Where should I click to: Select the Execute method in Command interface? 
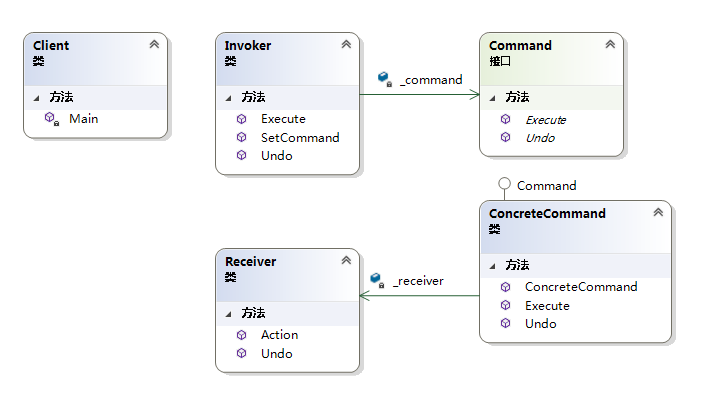[546, 120]
